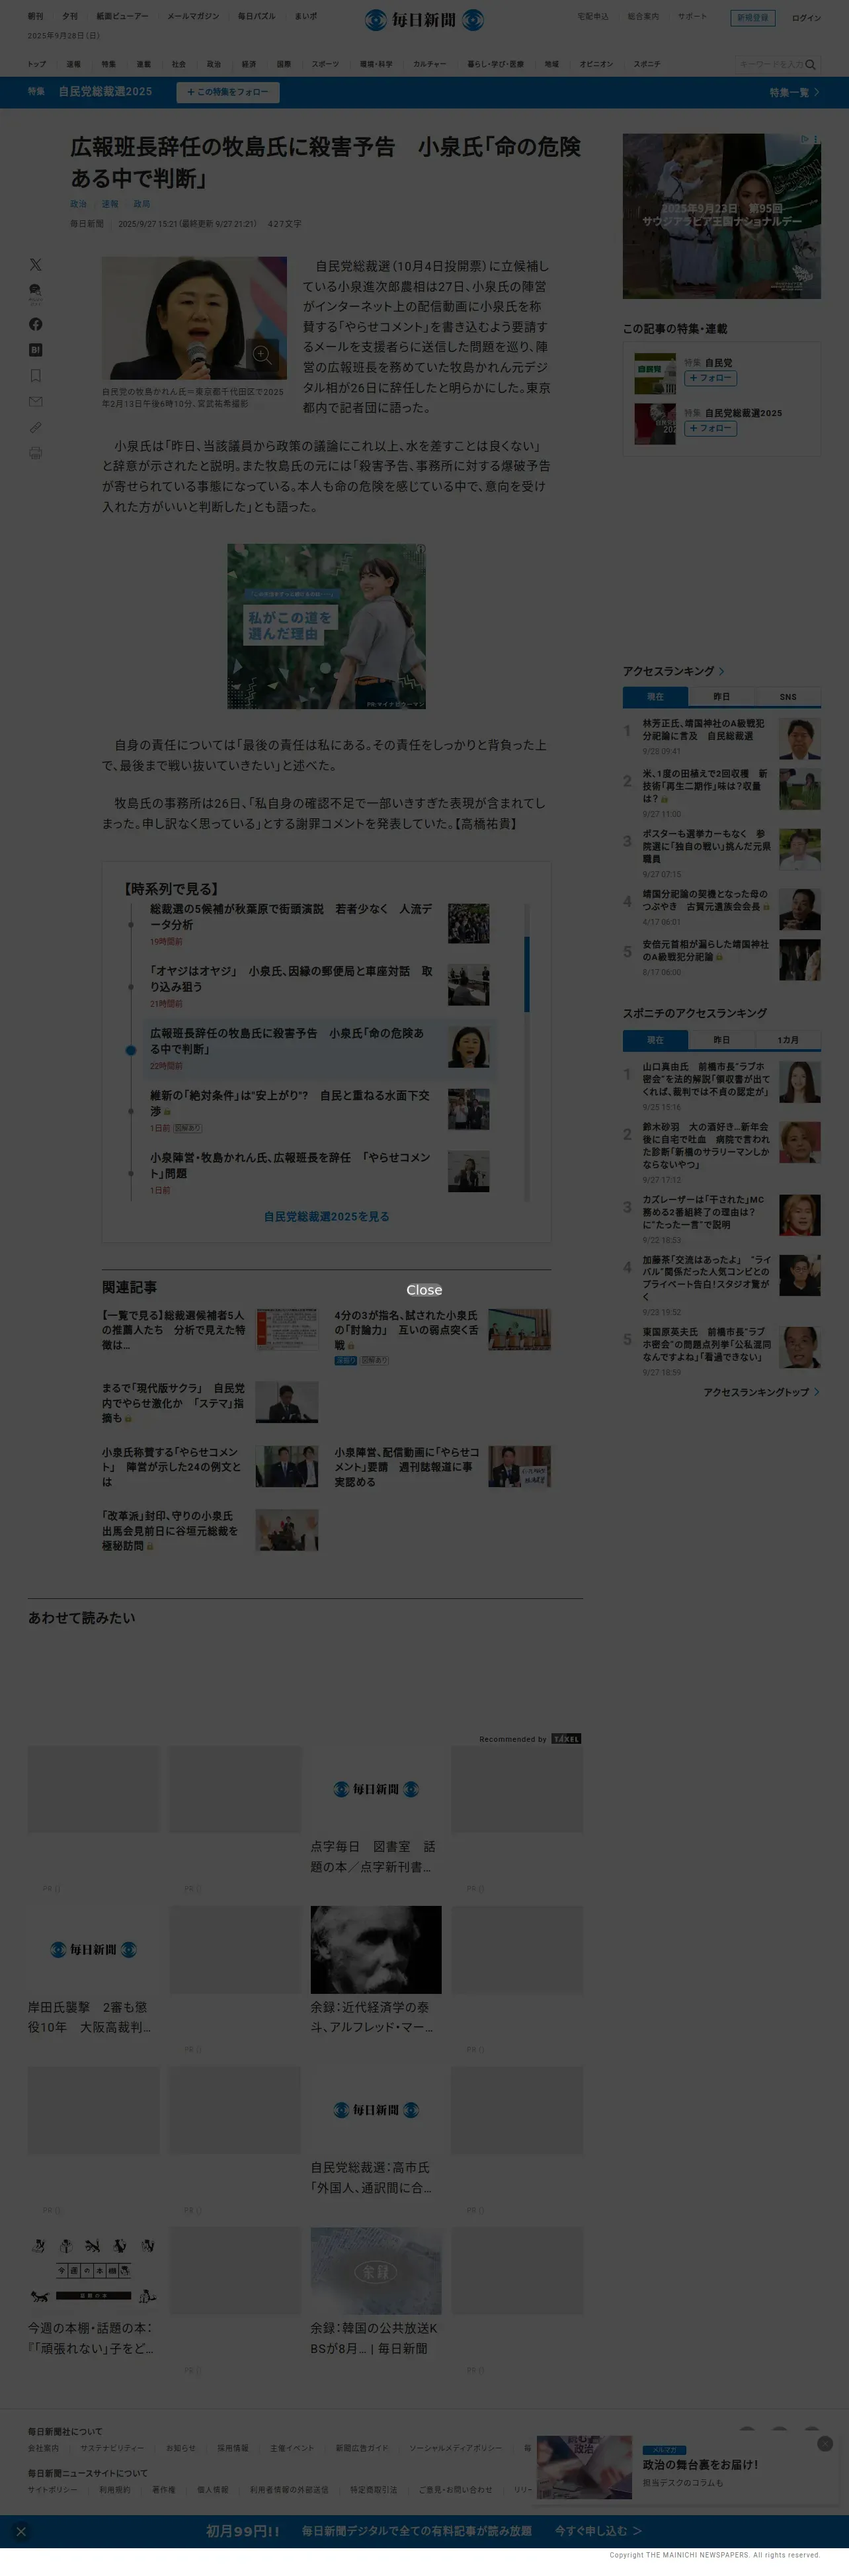Click the ログイン link
The height and width of the screenshot is (2576, 849).
click(806, 18)
